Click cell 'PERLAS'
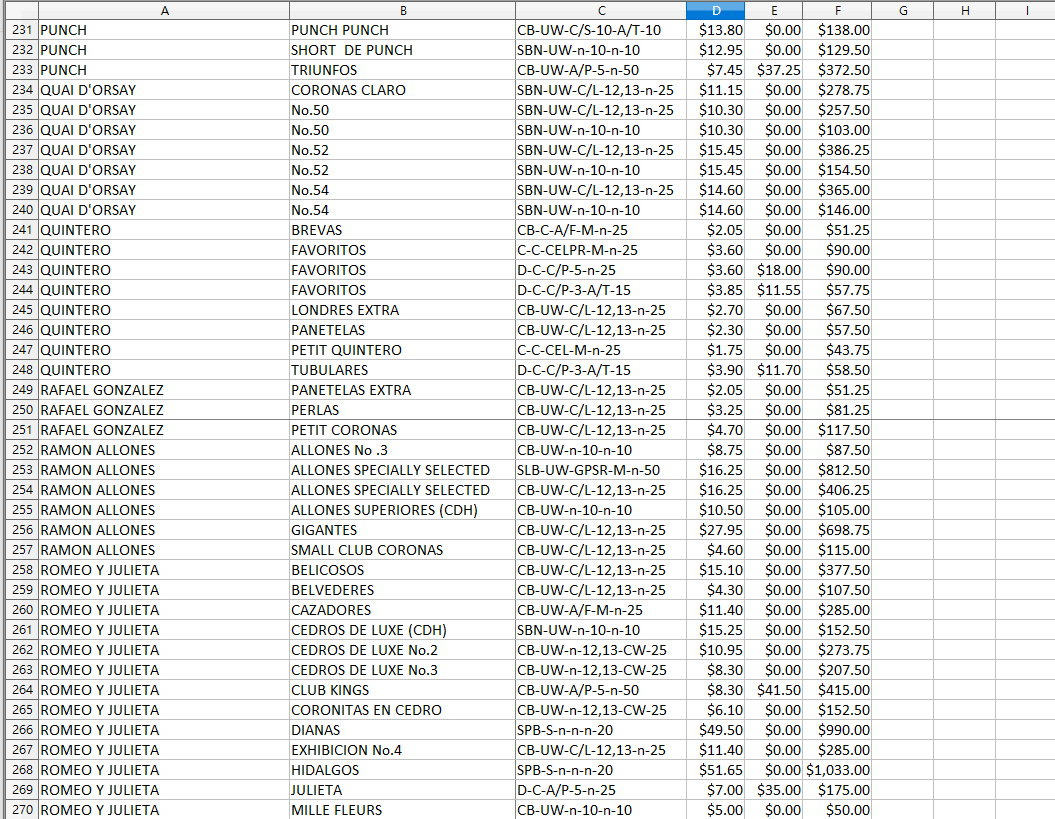The width and height of the screenshot is (1055, 819). pos(402,410)
